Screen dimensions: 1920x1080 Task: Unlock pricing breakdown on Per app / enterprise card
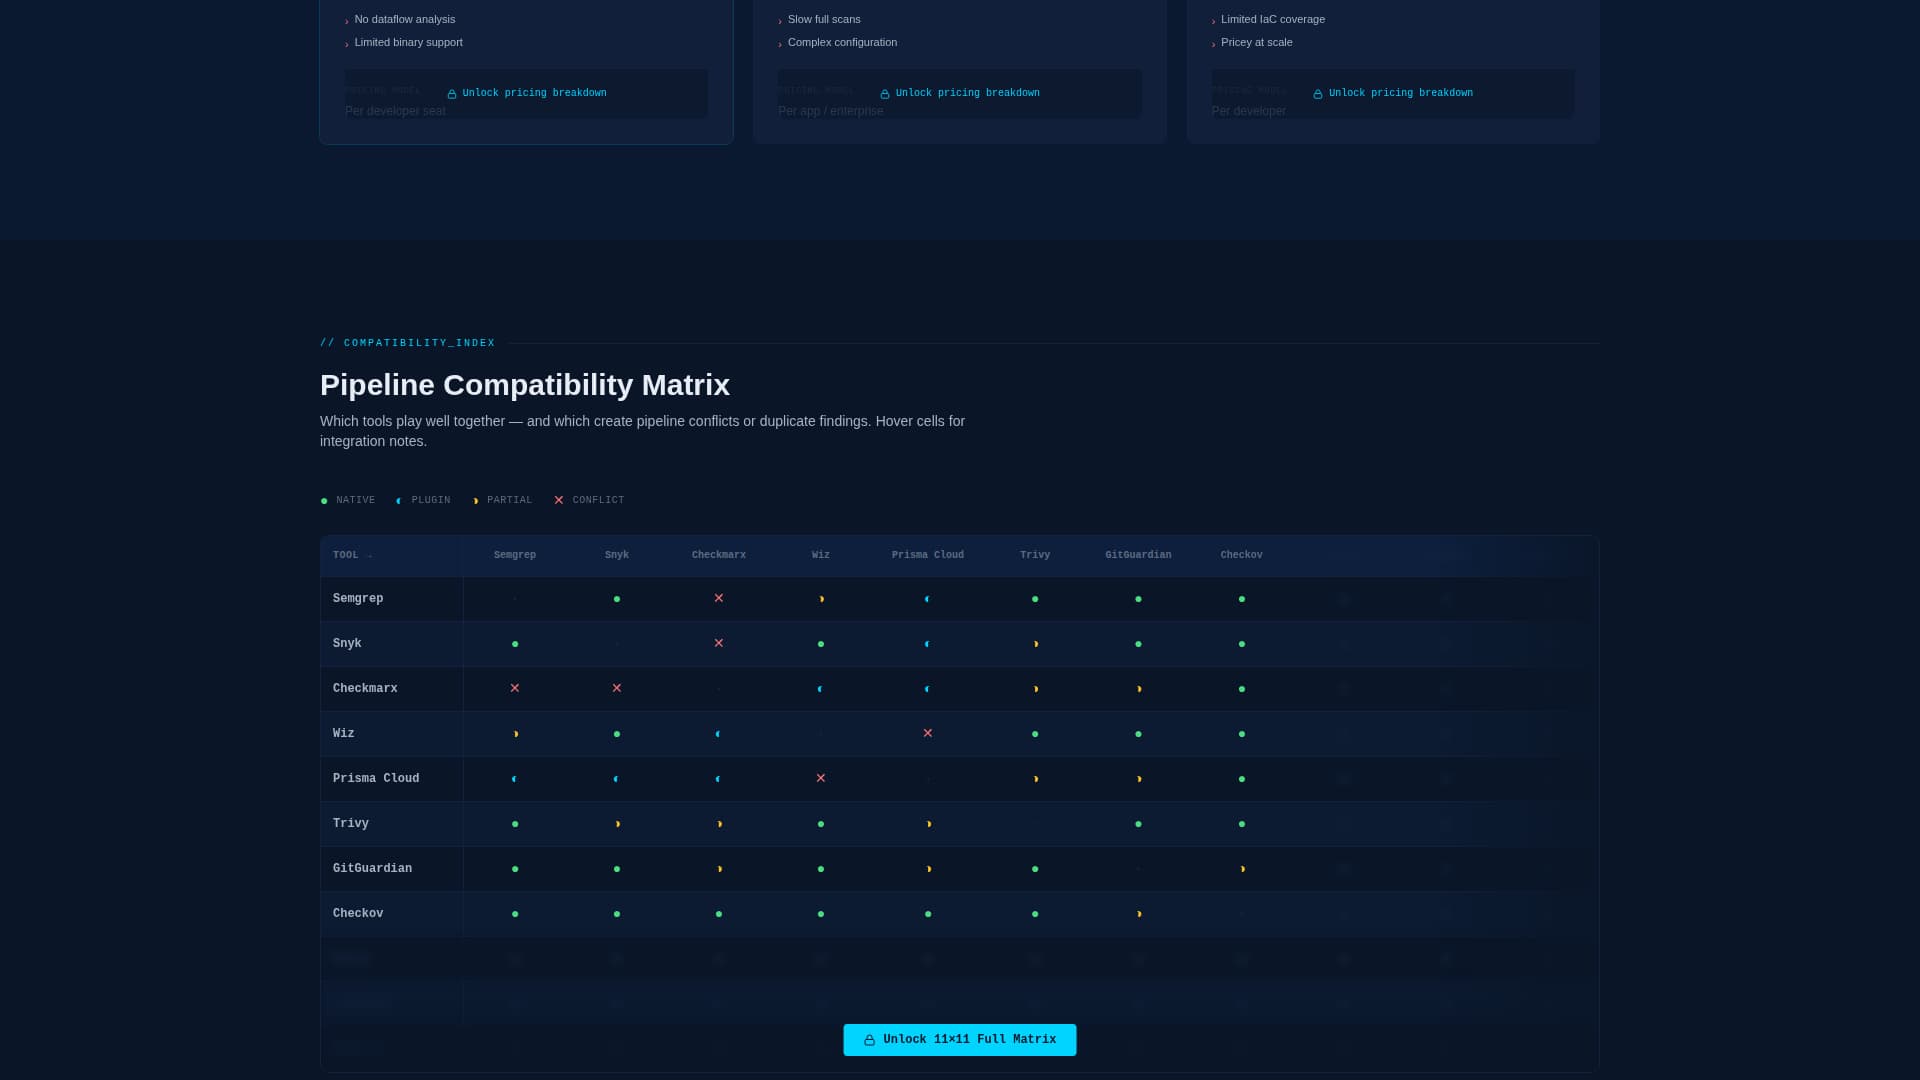pyautogui.click(x=960, y=93)
